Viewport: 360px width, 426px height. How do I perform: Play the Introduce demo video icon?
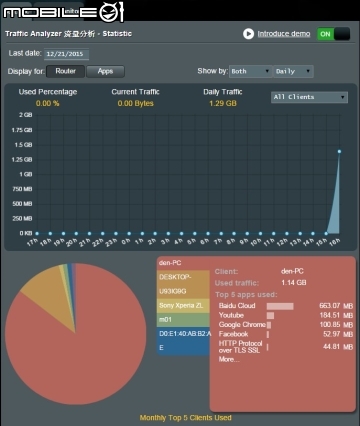(x=248, y=34)
